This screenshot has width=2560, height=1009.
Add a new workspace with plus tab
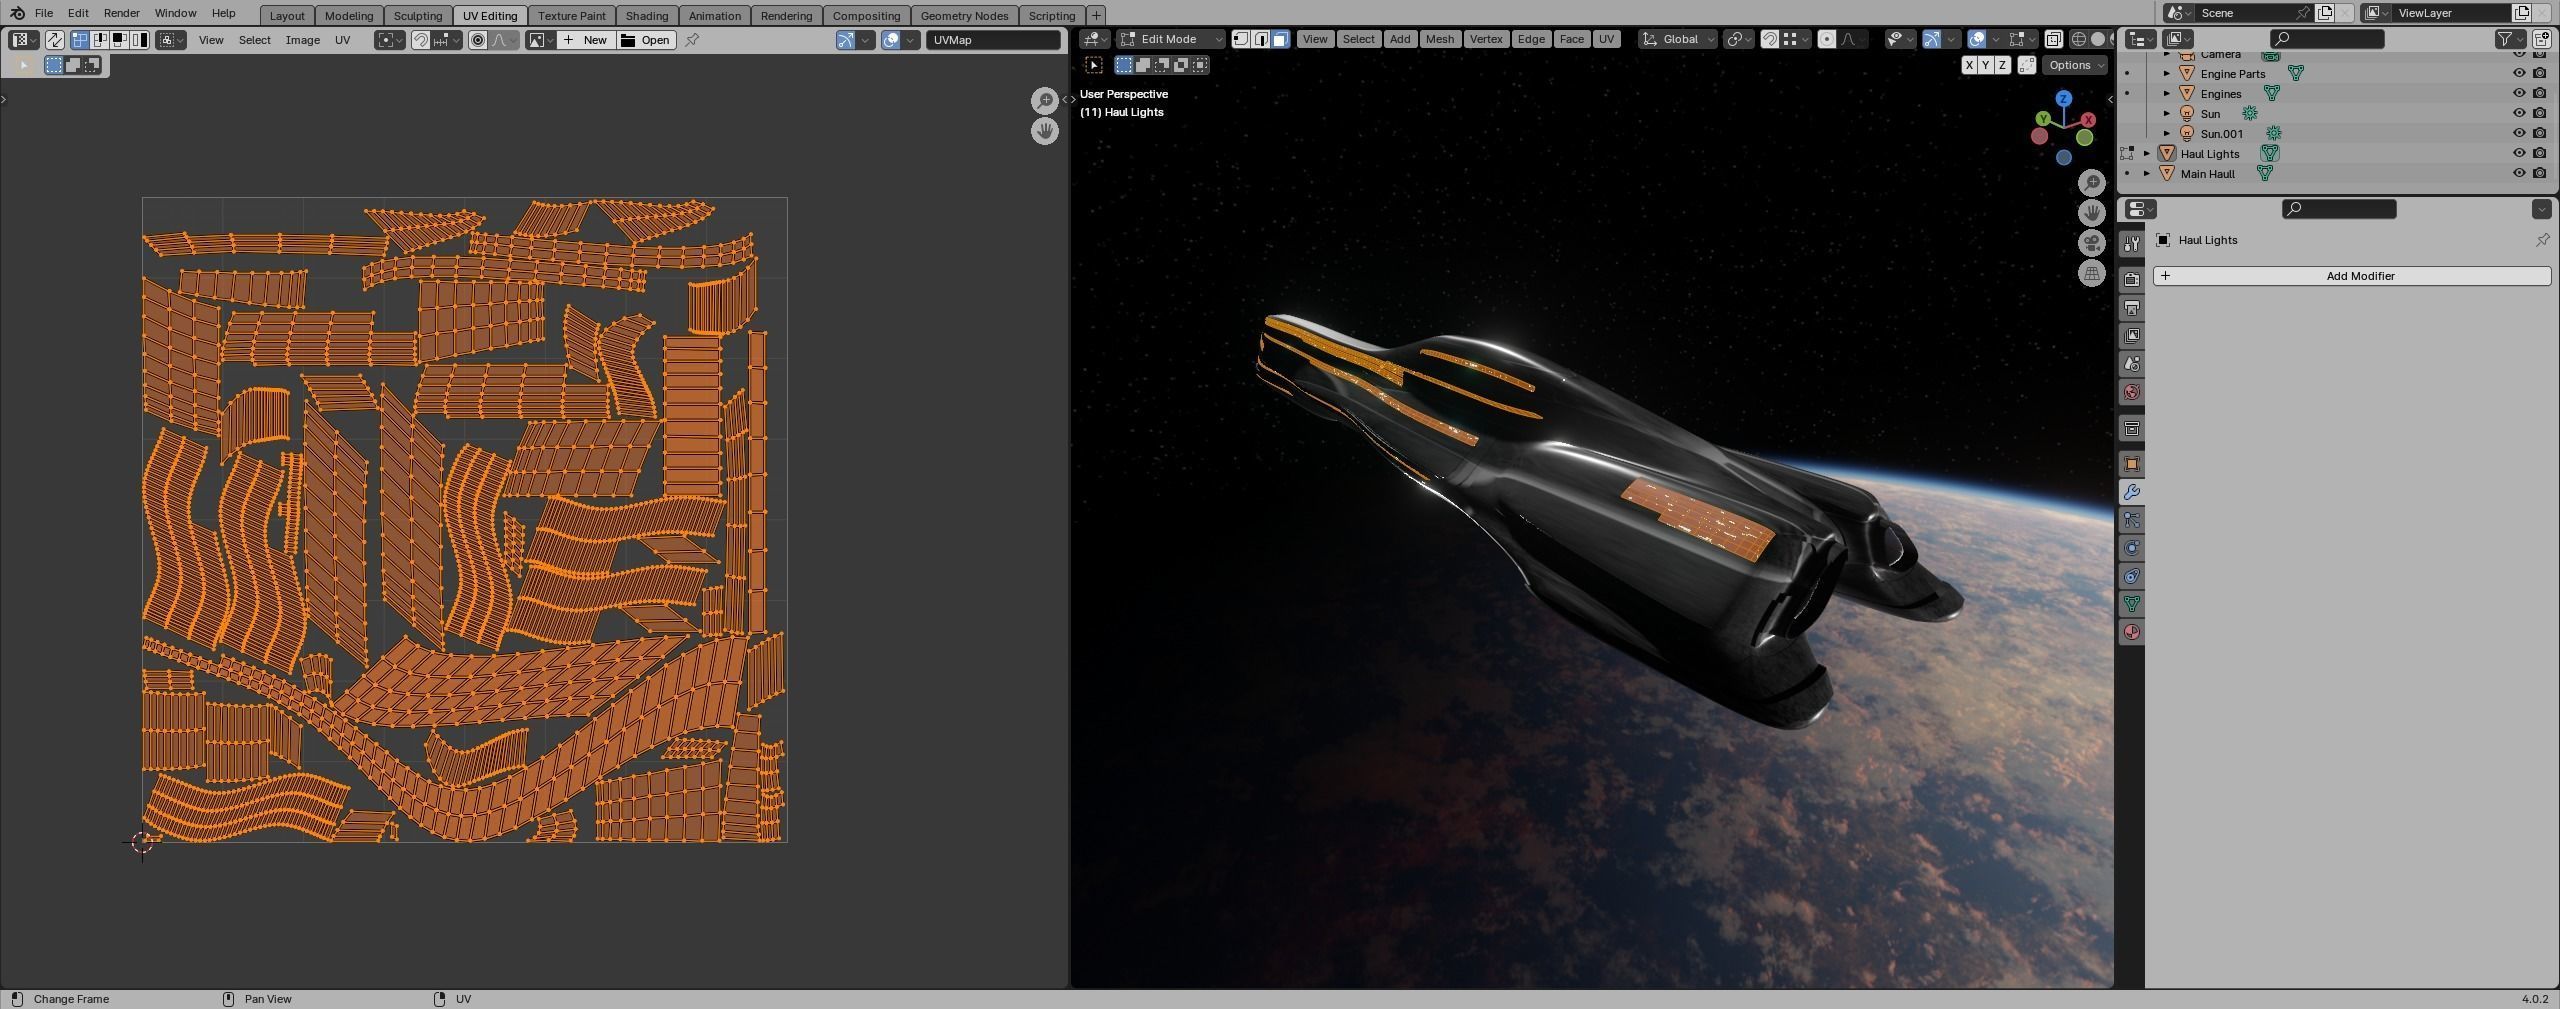pos(1096,15)
